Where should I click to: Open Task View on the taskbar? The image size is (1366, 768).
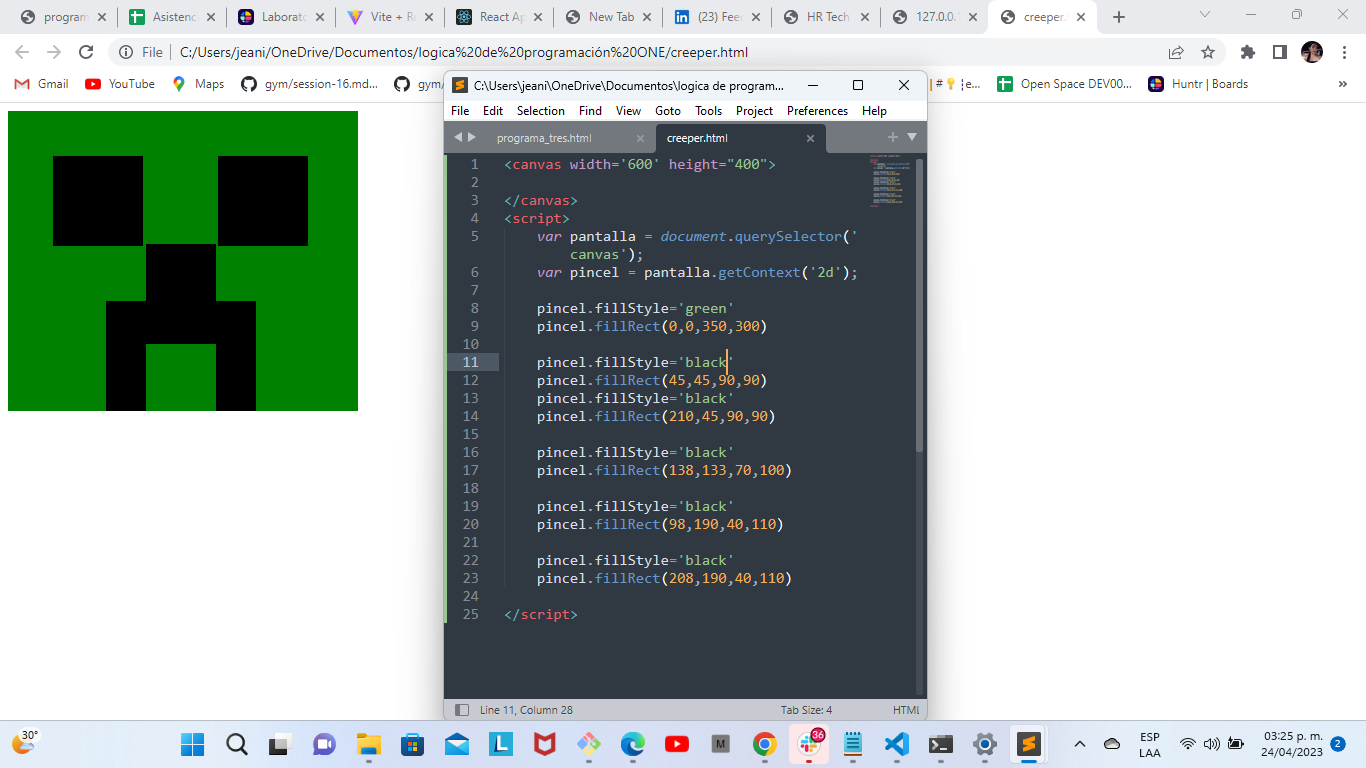[x=279, y=744]
